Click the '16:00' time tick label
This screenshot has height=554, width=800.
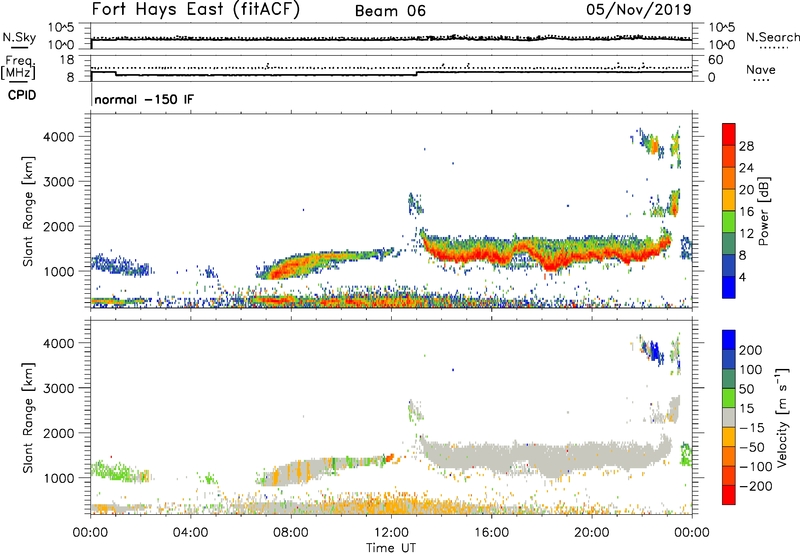point(491,533)
